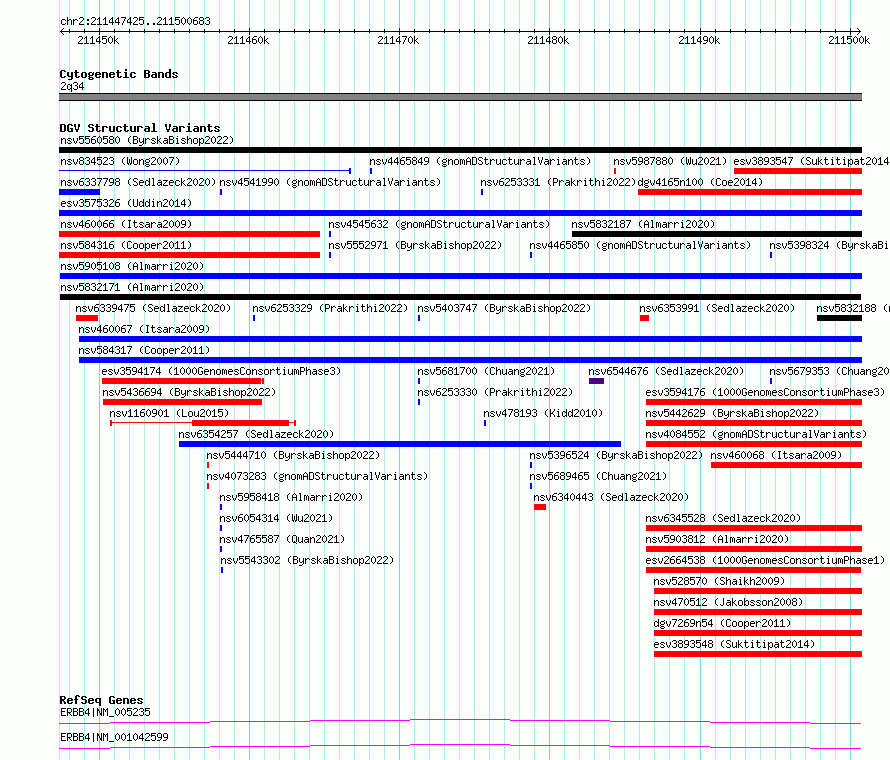Select the small red bar under nsv6339475
The width and height of the screenshot is (890, 760).
pos(87,318)
